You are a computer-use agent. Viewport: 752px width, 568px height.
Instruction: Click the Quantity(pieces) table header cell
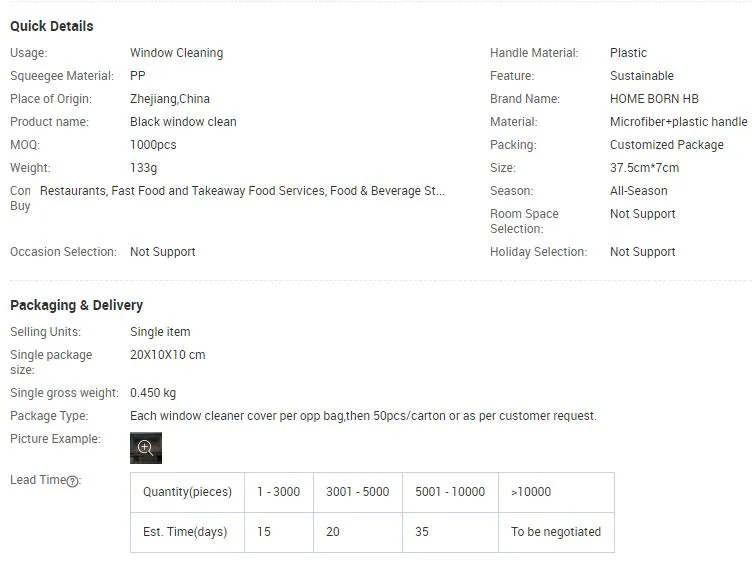(x=187, y=492)
